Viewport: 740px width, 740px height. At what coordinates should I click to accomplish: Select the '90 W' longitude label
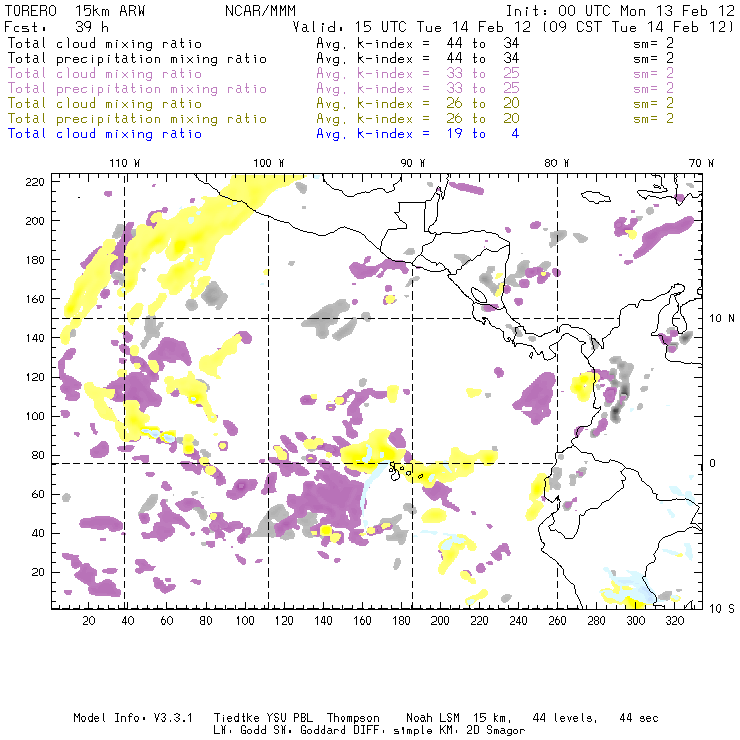[413, 163]
